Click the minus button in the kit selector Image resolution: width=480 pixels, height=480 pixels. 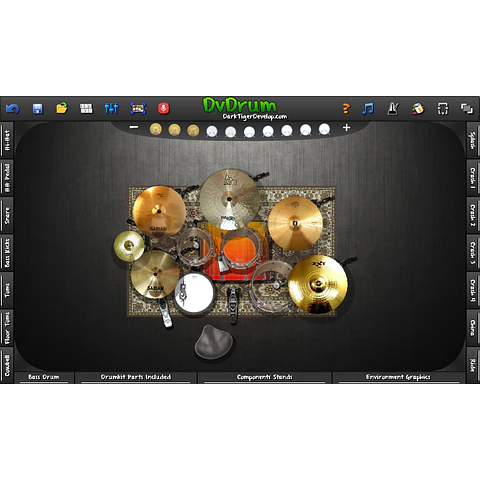pyautogui.click(x=134, y=127)
